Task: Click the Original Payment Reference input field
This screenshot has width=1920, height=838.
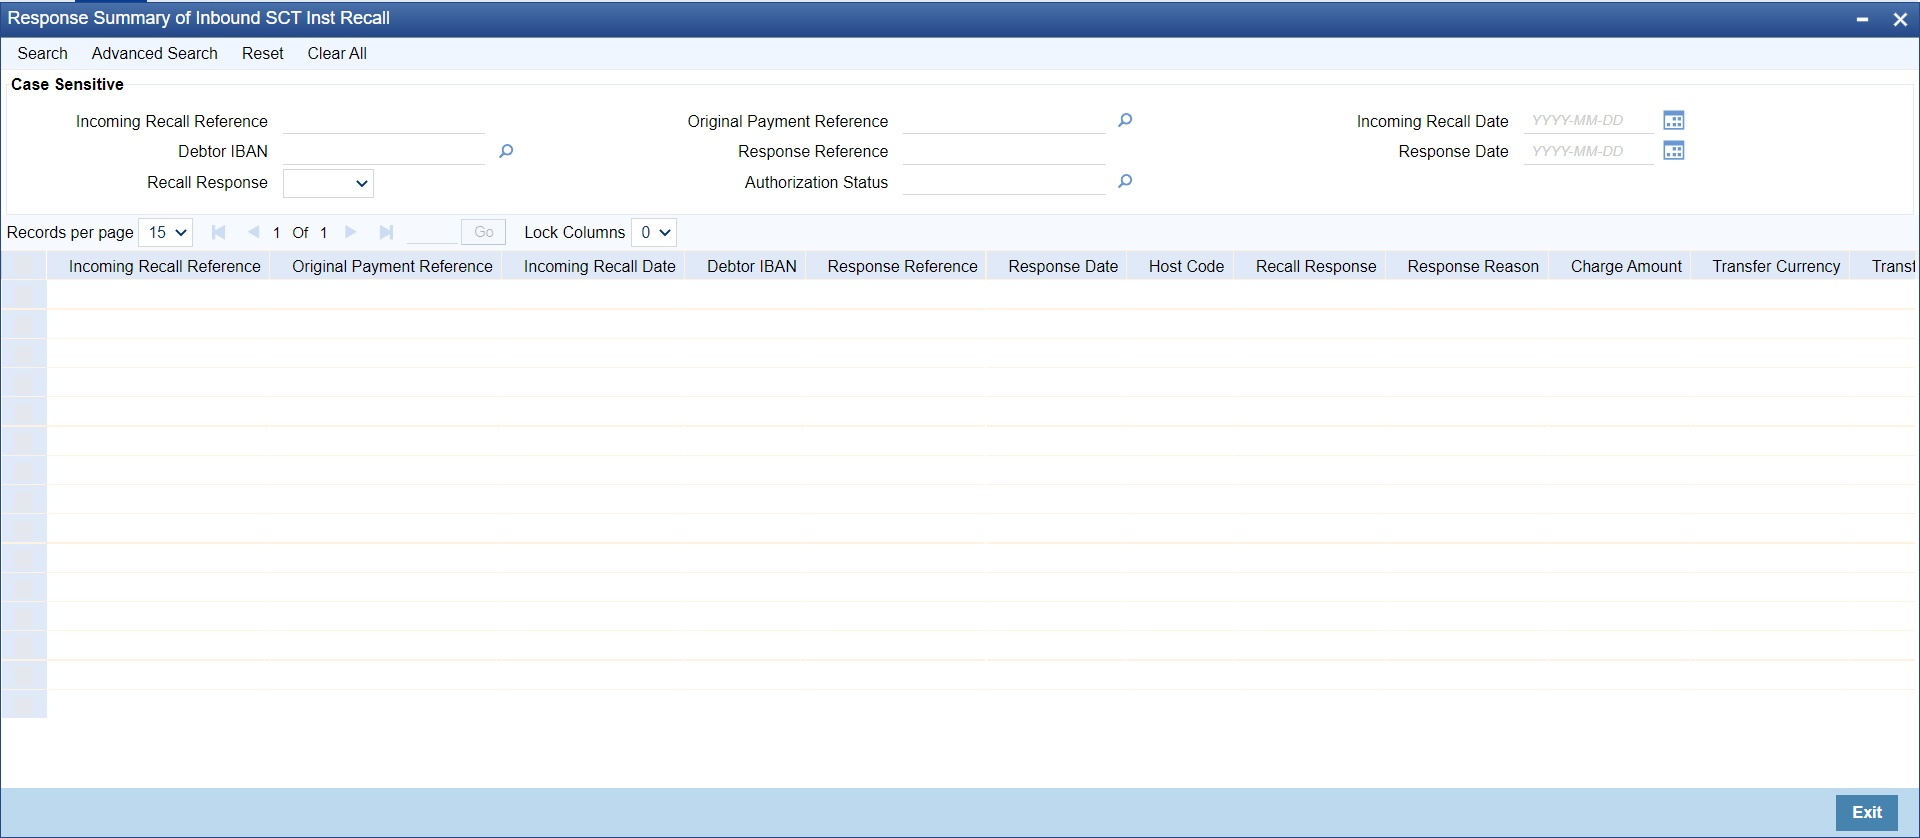Action: pos(1004,121)
